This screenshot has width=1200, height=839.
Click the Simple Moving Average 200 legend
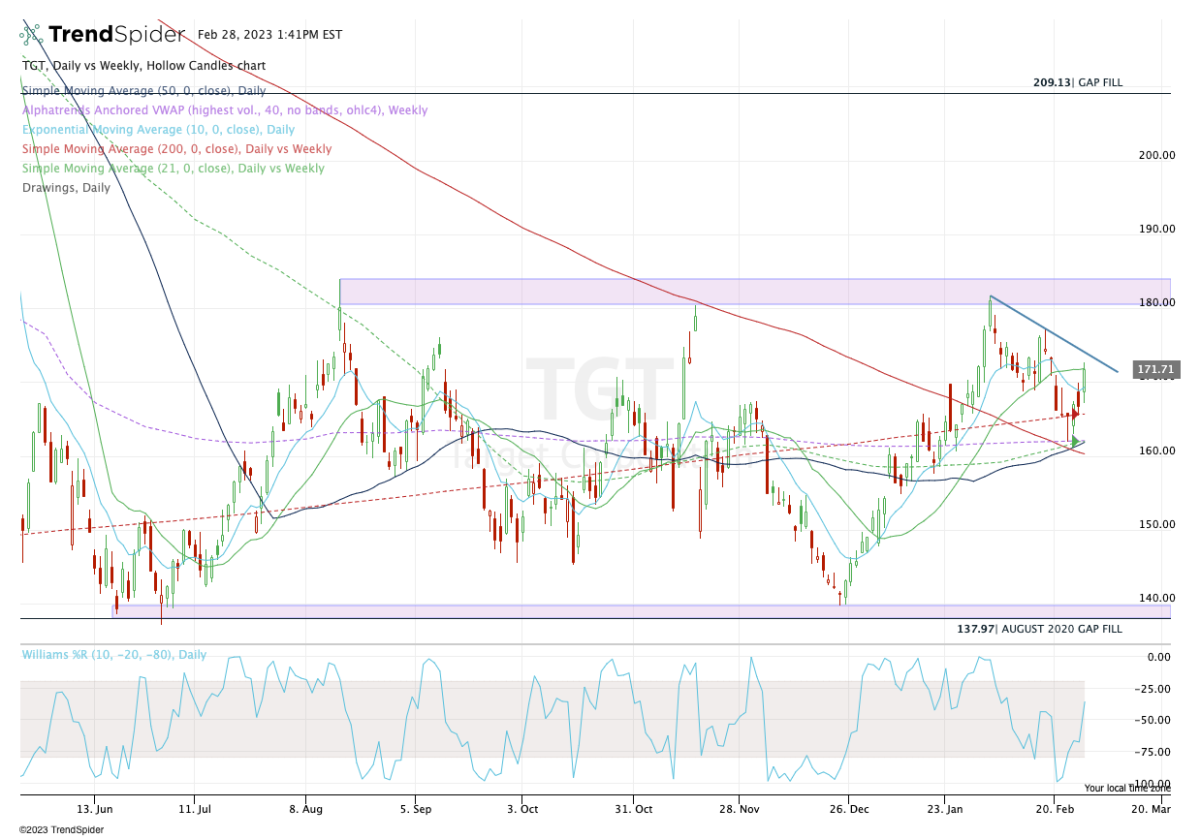pos(176,149)
